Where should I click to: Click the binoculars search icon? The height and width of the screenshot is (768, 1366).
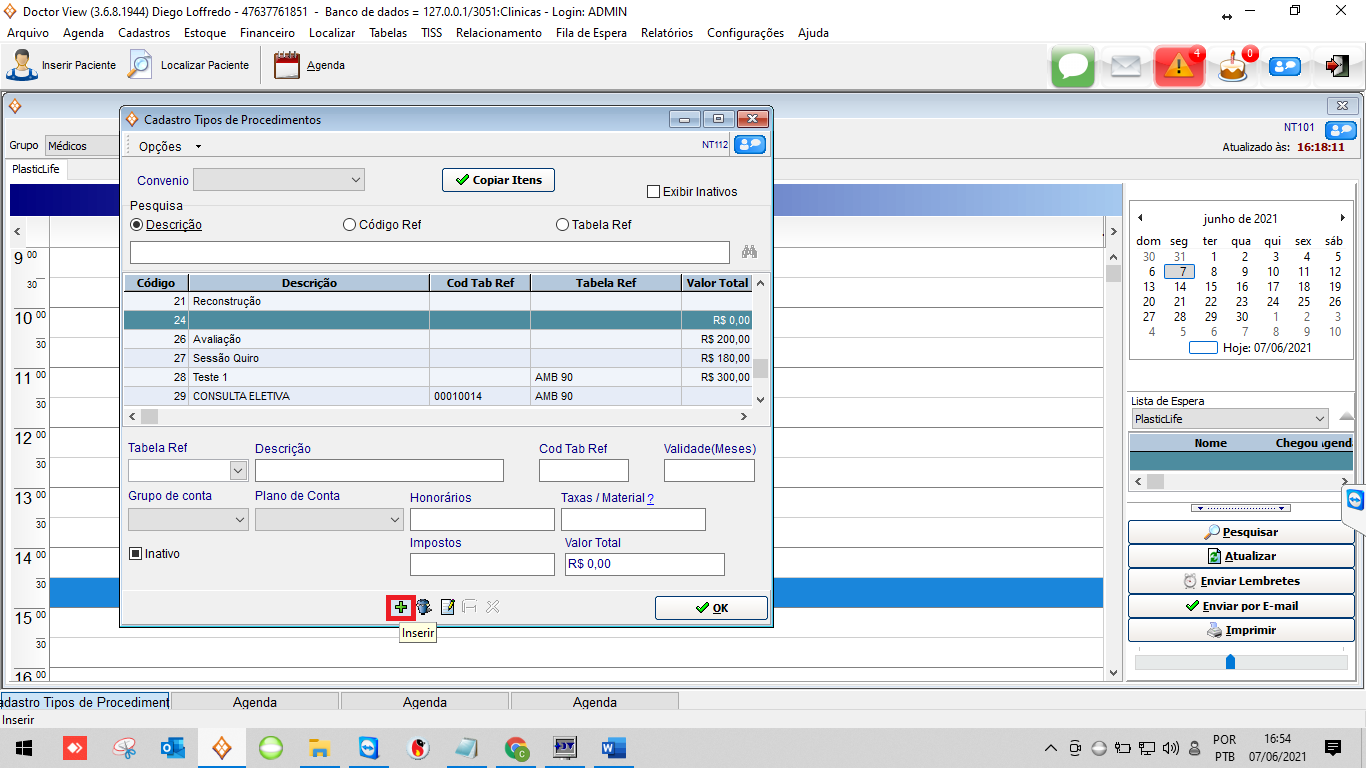749,252
